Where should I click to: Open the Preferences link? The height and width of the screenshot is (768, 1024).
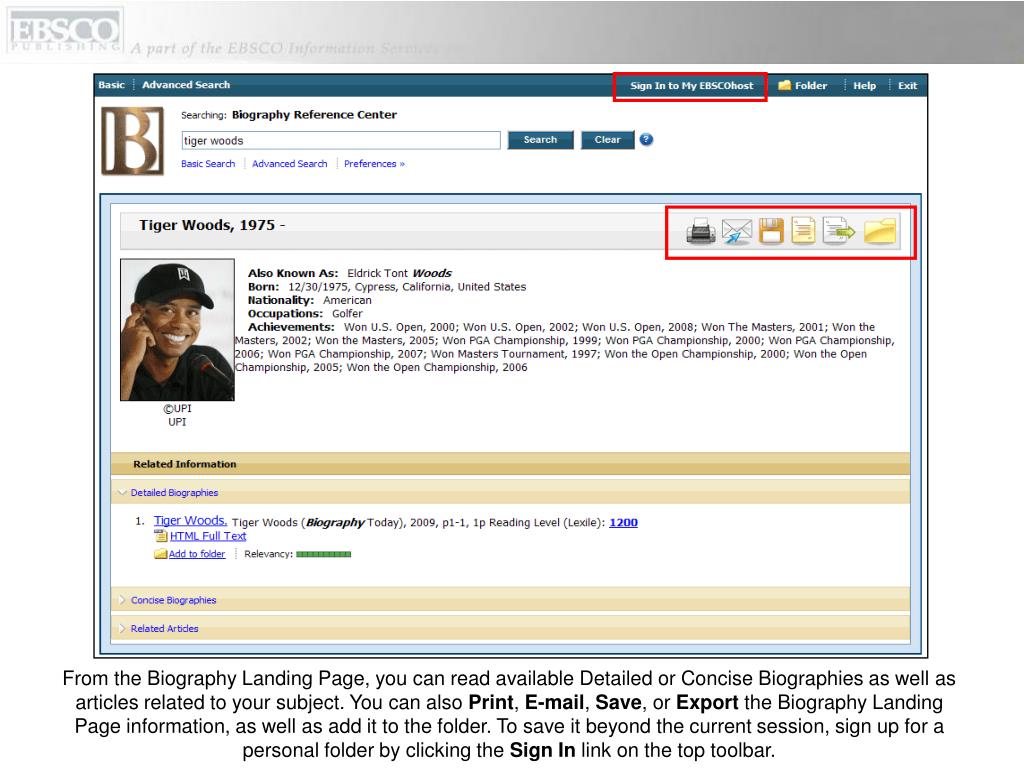click(x=374, y=164)
